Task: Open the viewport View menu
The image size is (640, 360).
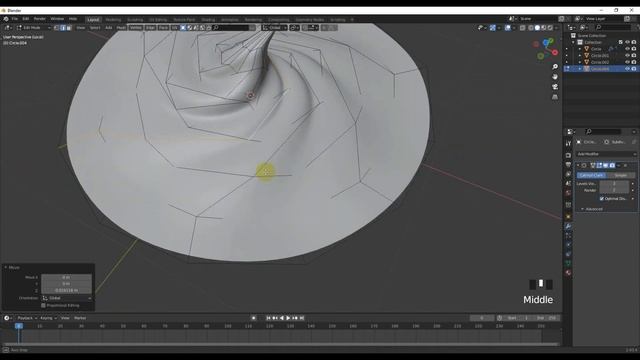Action: click(x=81, y=28)
